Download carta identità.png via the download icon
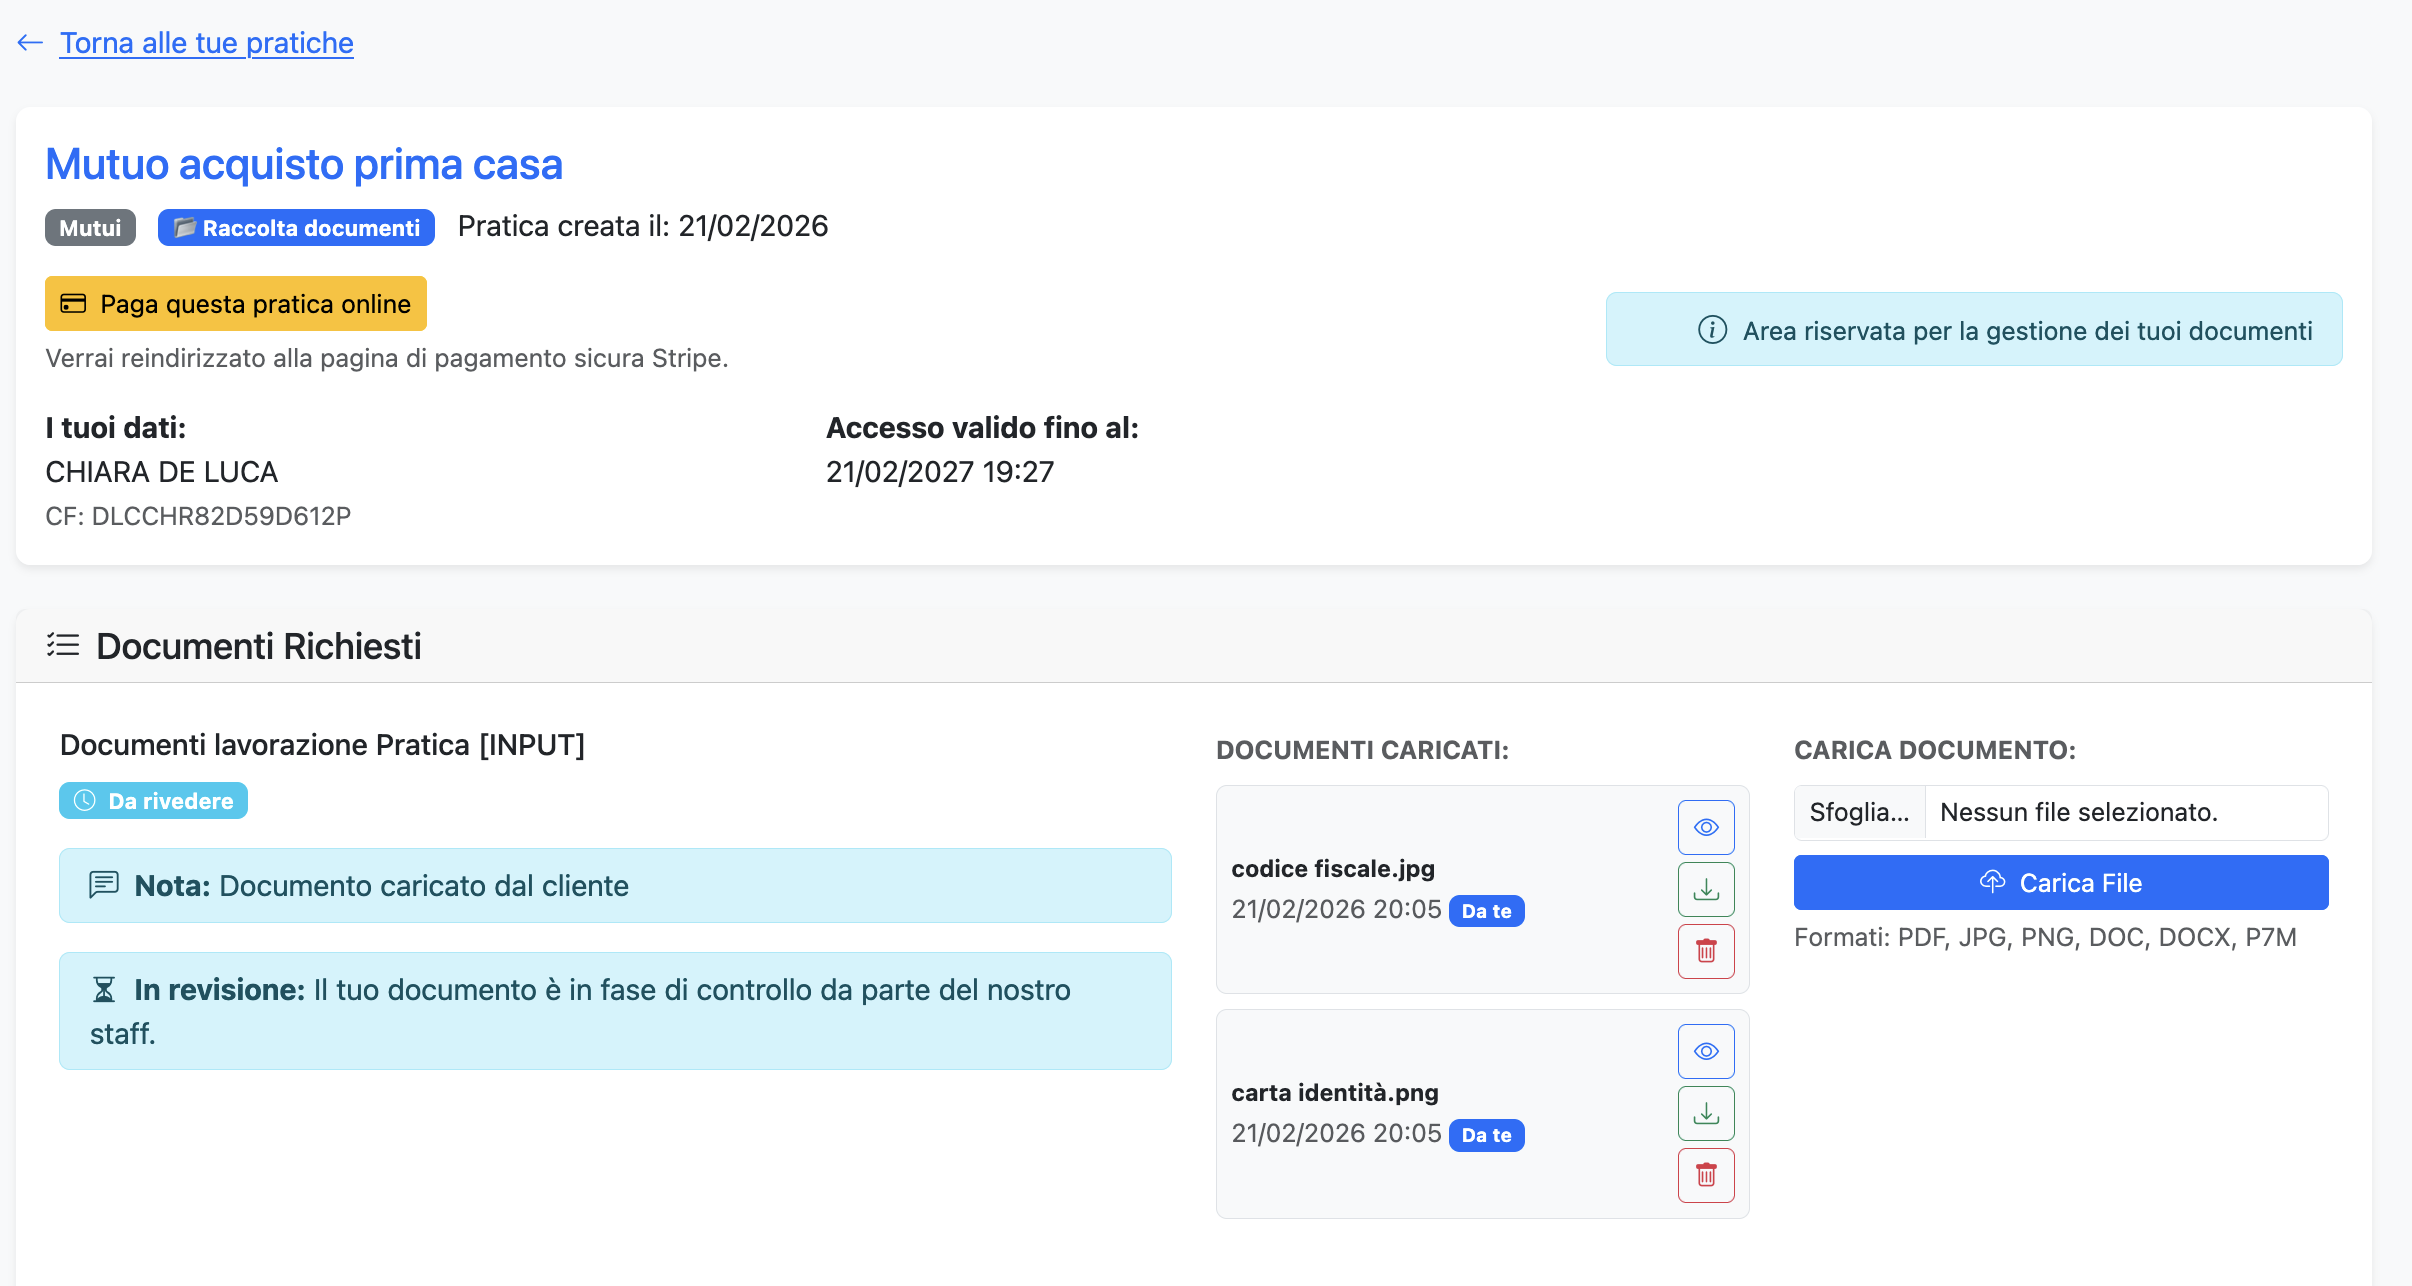 click(1705, 1113)
